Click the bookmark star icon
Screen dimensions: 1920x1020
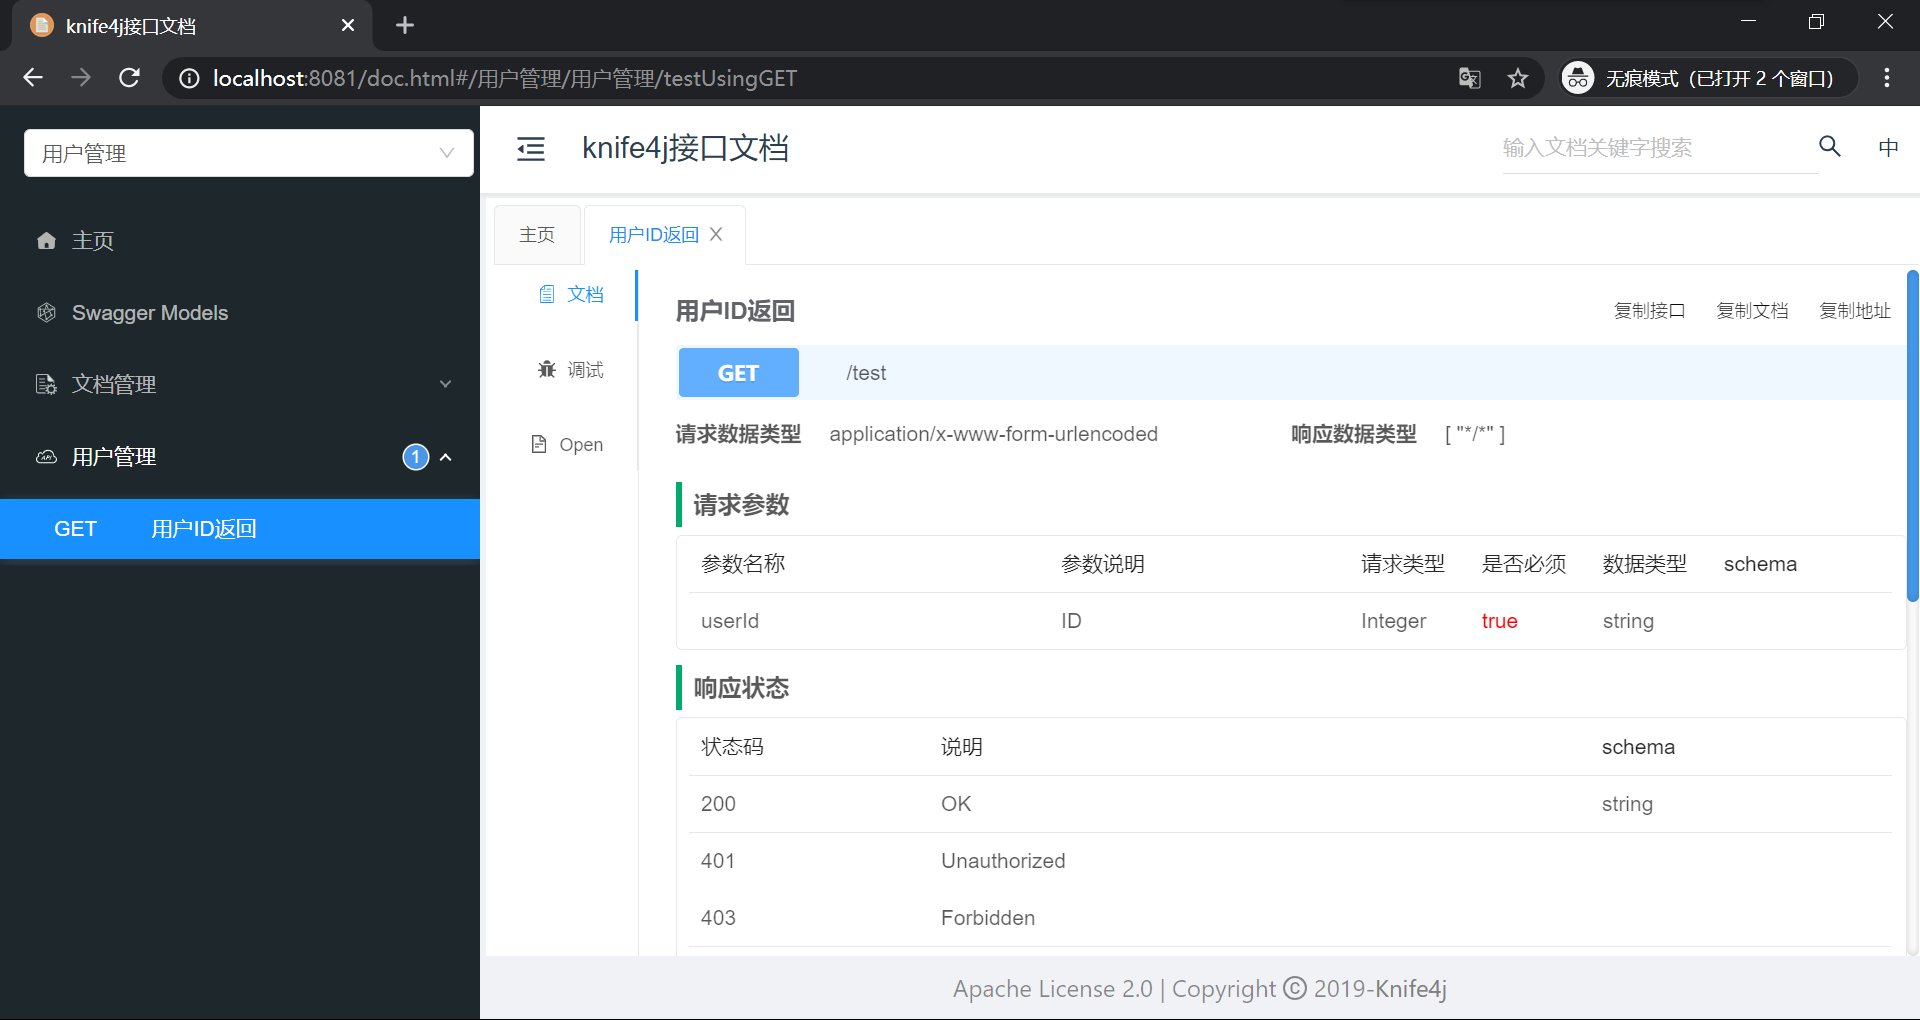click(x=1517, y=77)
